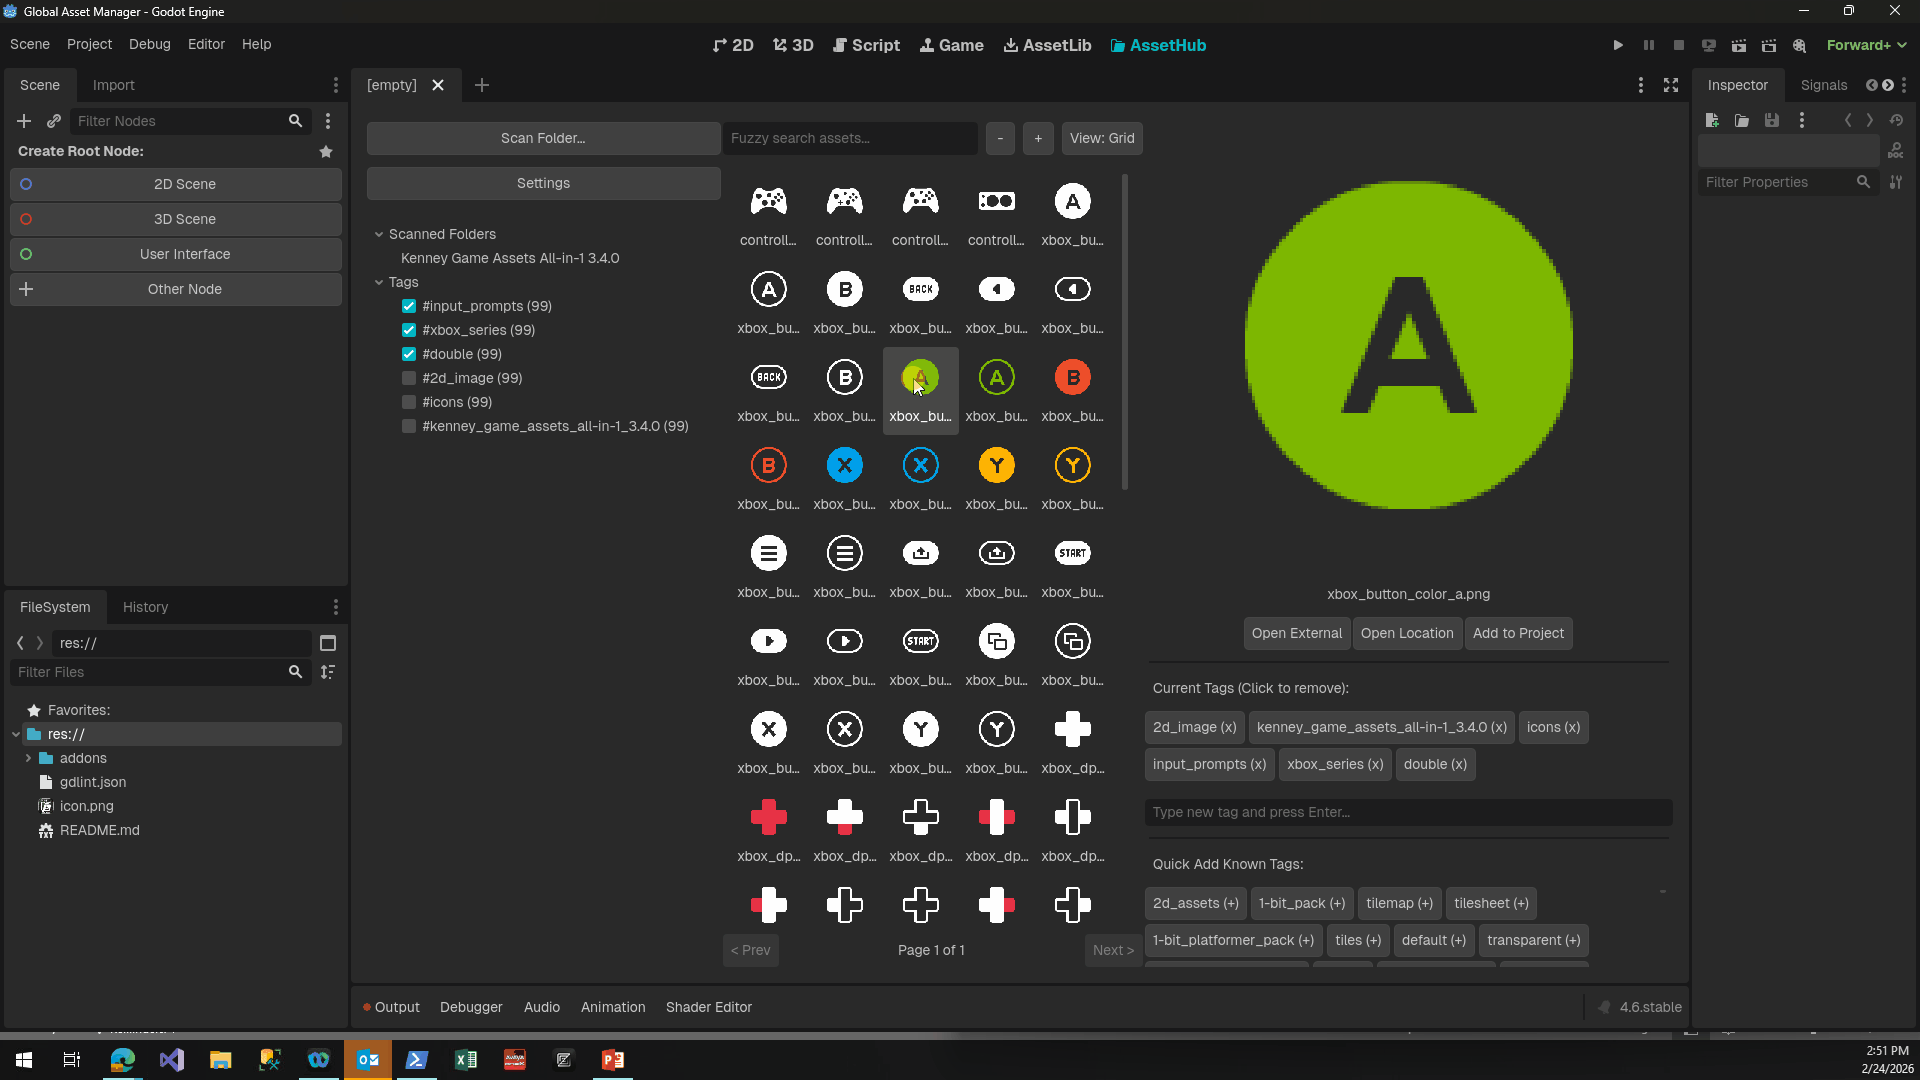This screenshot has width=1920, height=1080.
Task: Click the FileSystem sort files icon
Action: [328, 672]
